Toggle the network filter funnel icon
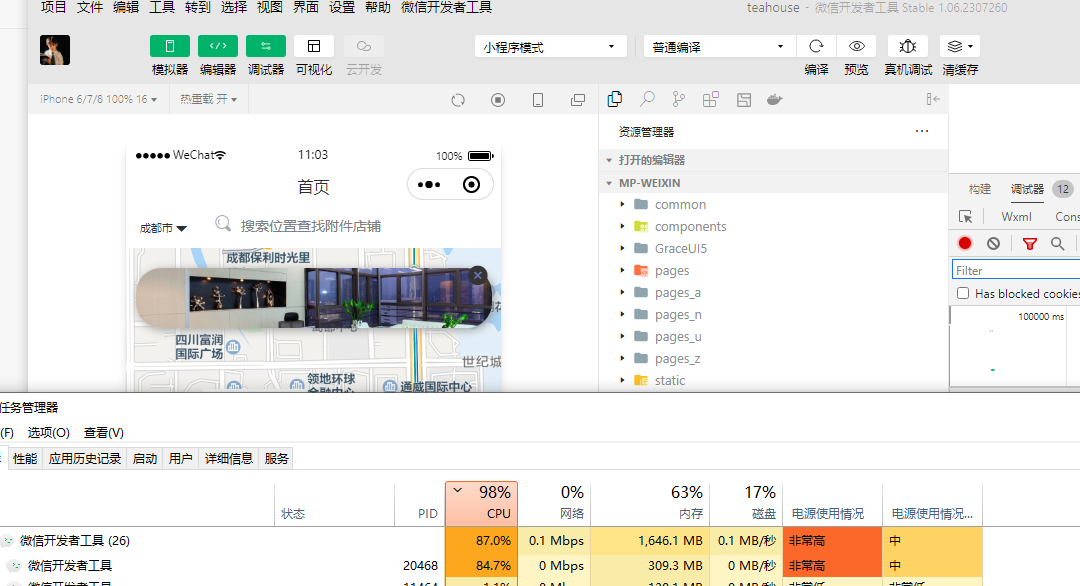1080x586 pixels. click(1030, 243)
